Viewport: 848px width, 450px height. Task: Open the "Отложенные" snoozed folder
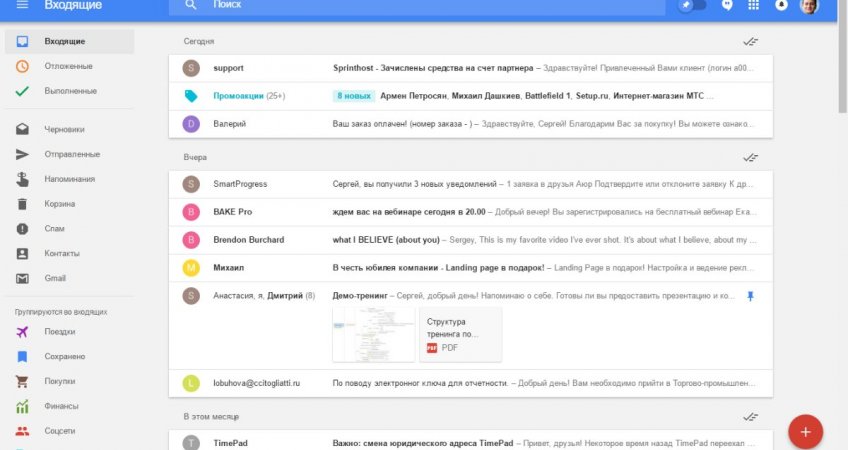coord(68,66)
